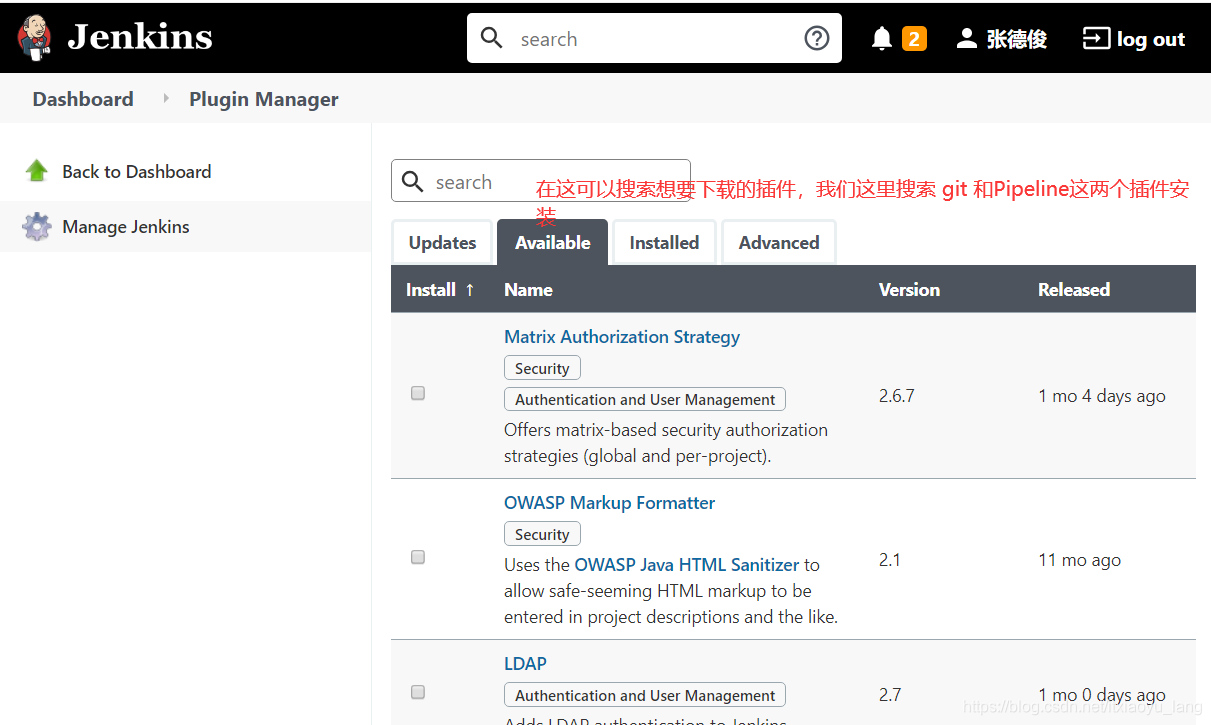Select version 2.6.7 cell
Viewport: 1211px width, 725px height.
tap(897, 396)
